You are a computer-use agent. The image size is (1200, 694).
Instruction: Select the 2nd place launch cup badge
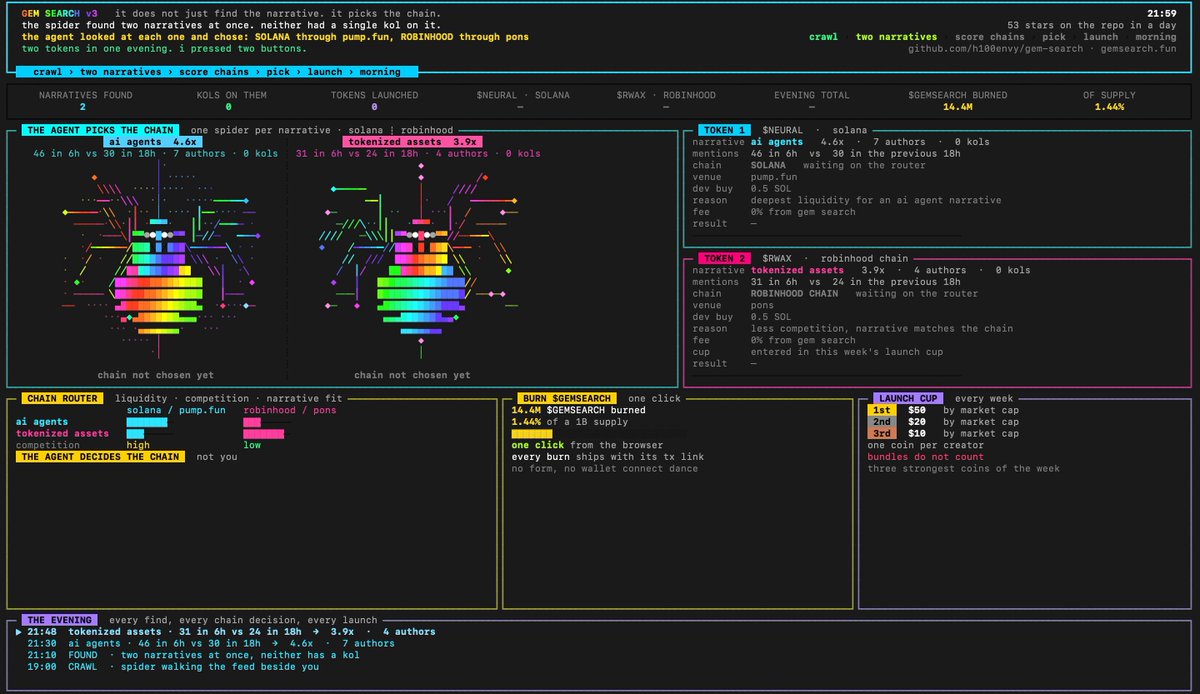point(882,422)
